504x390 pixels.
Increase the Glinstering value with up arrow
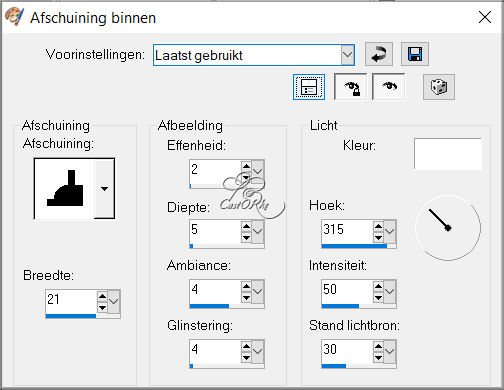pos(246,346)
